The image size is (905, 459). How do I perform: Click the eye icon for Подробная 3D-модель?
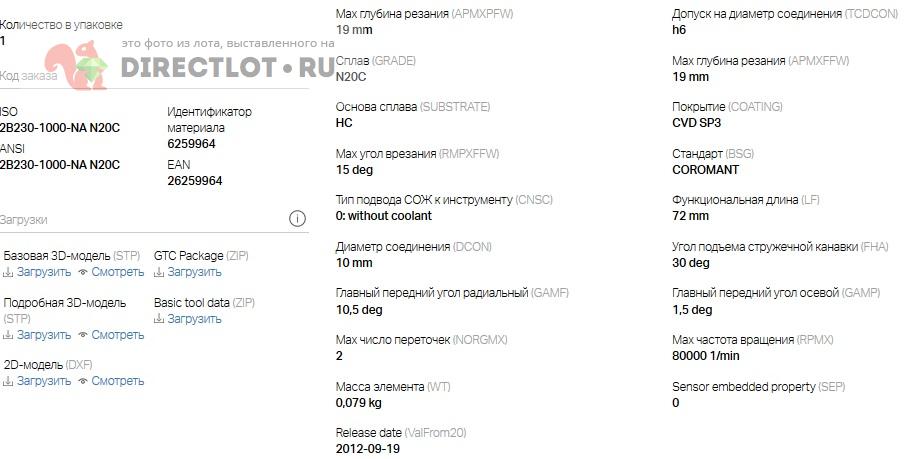pyautogui.click(x=83, y=335)
